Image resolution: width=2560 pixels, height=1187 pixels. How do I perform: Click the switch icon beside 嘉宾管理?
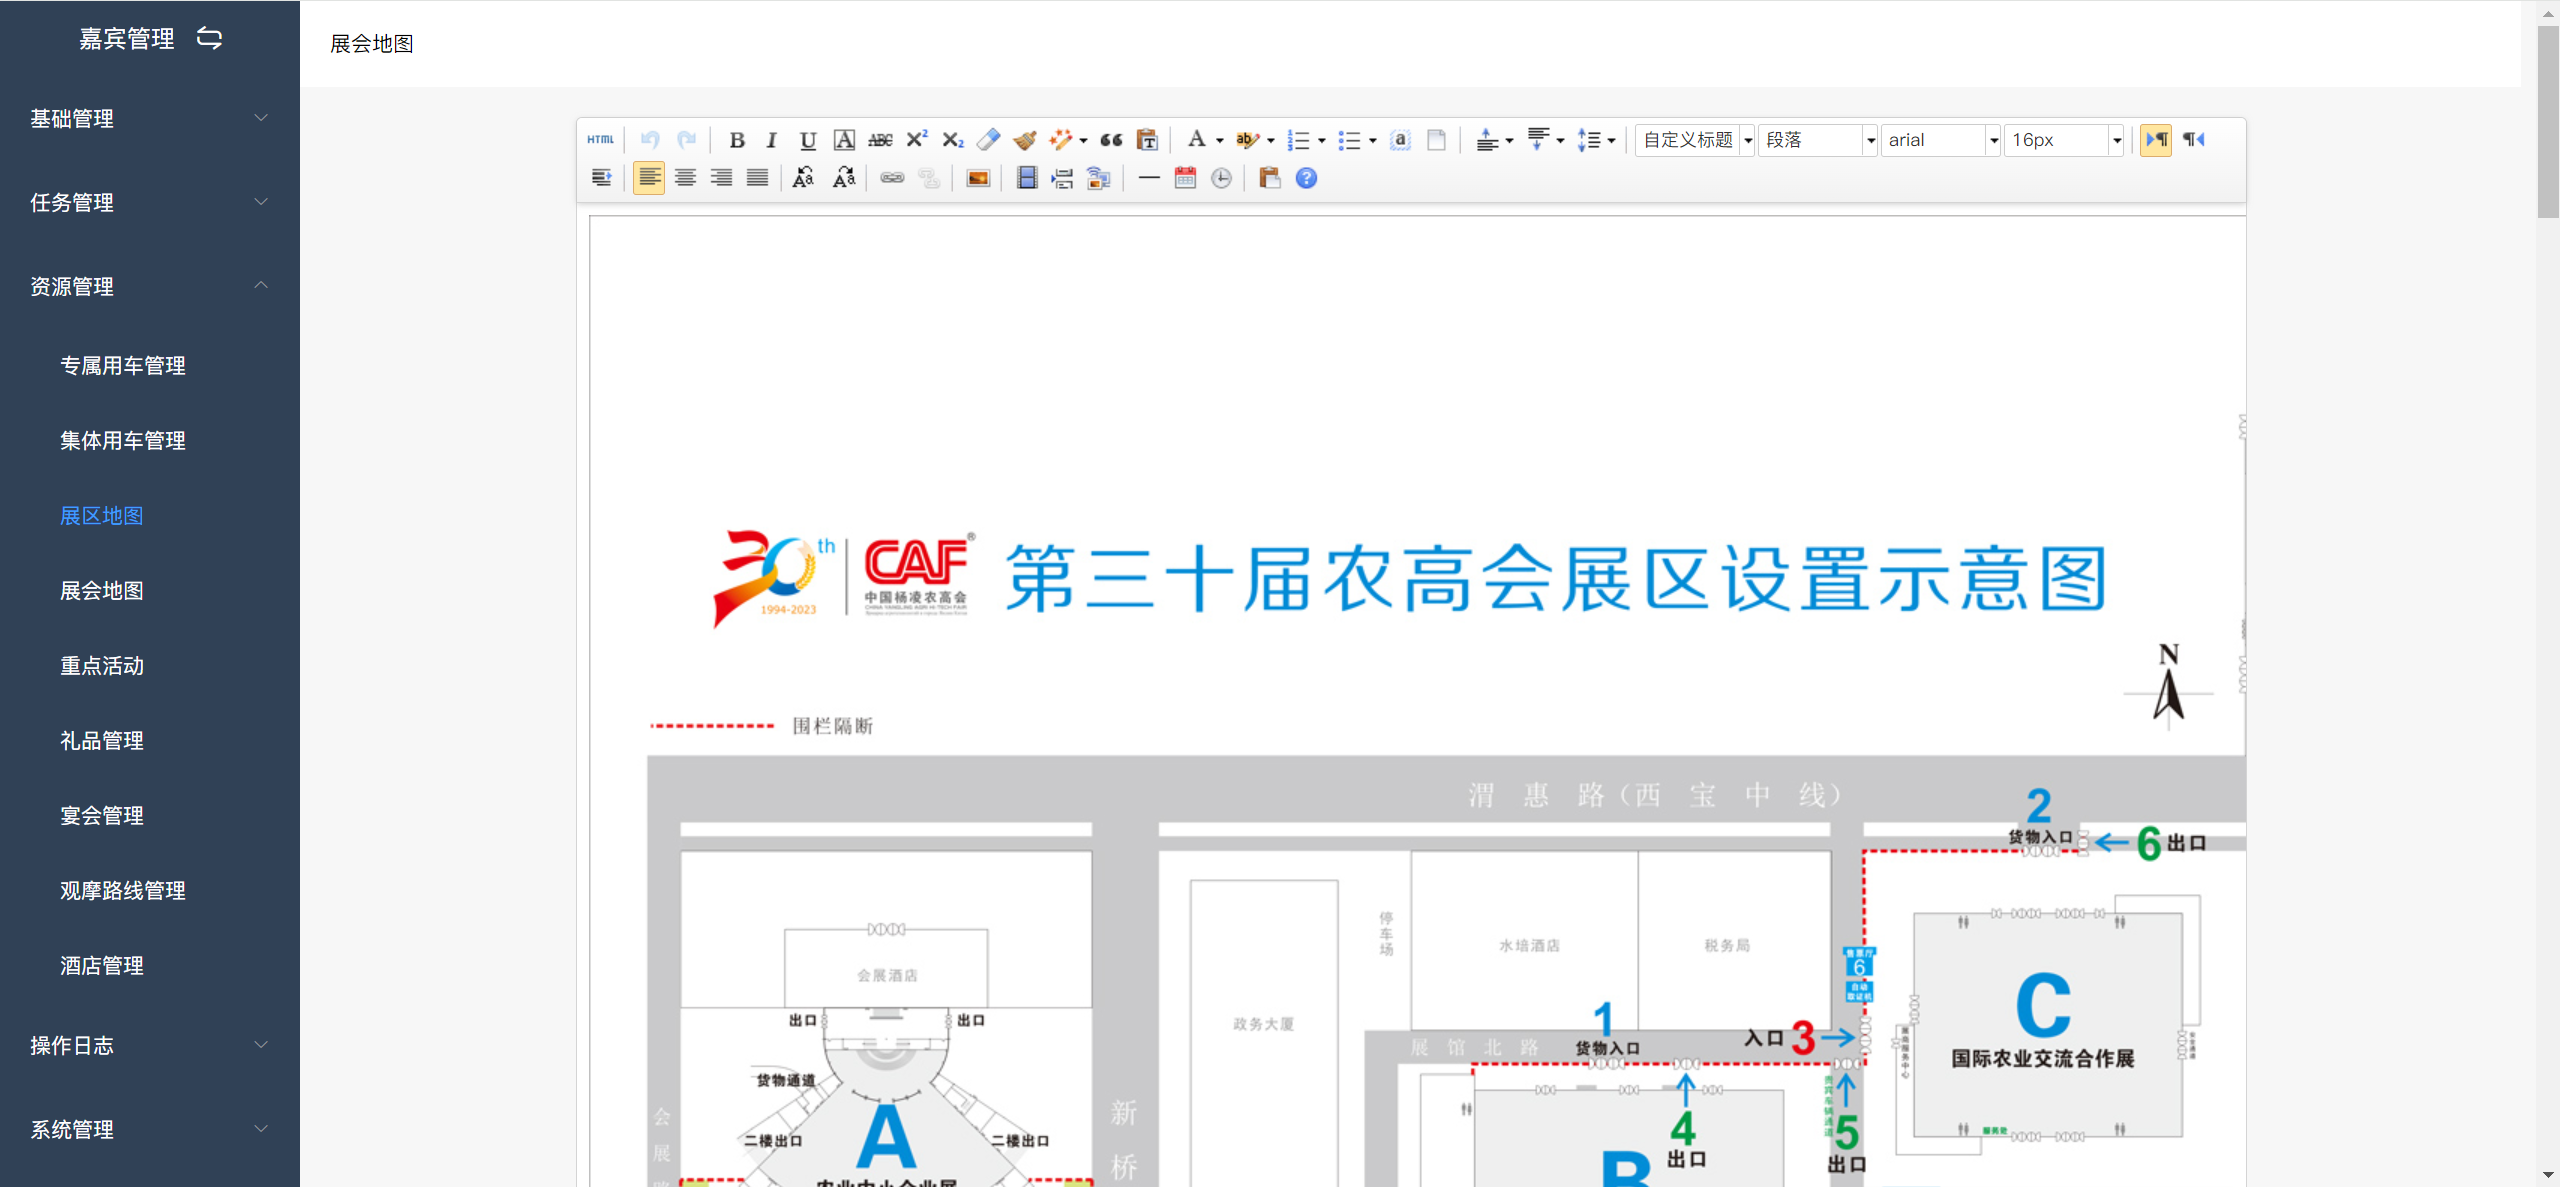(209, 38)
